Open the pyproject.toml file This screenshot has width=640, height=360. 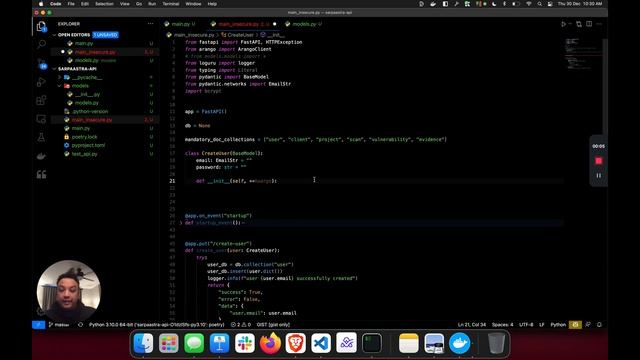tap(88, 145)
